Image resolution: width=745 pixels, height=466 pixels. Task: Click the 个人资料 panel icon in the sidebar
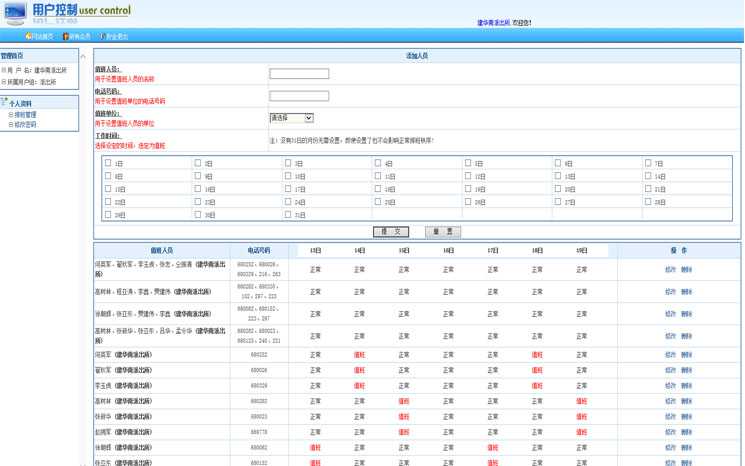5,102
